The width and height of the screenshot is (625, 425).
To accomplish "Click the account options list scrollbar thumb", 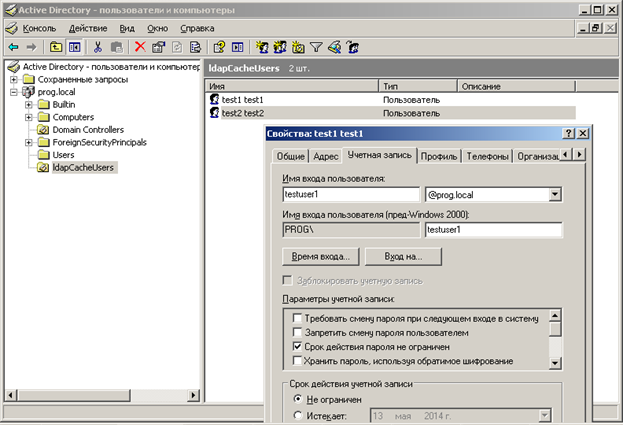I will pyautogui.click(x=555, y=329).
